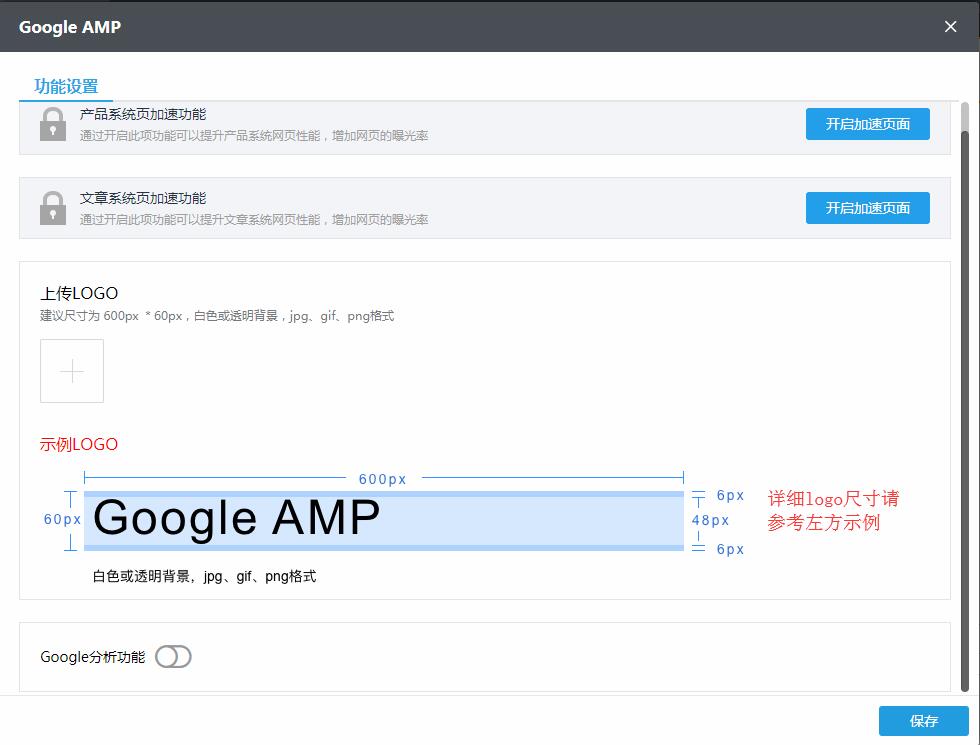
Task: Toggle the Google分析功能 switch
Action: (x=173, y=657)
